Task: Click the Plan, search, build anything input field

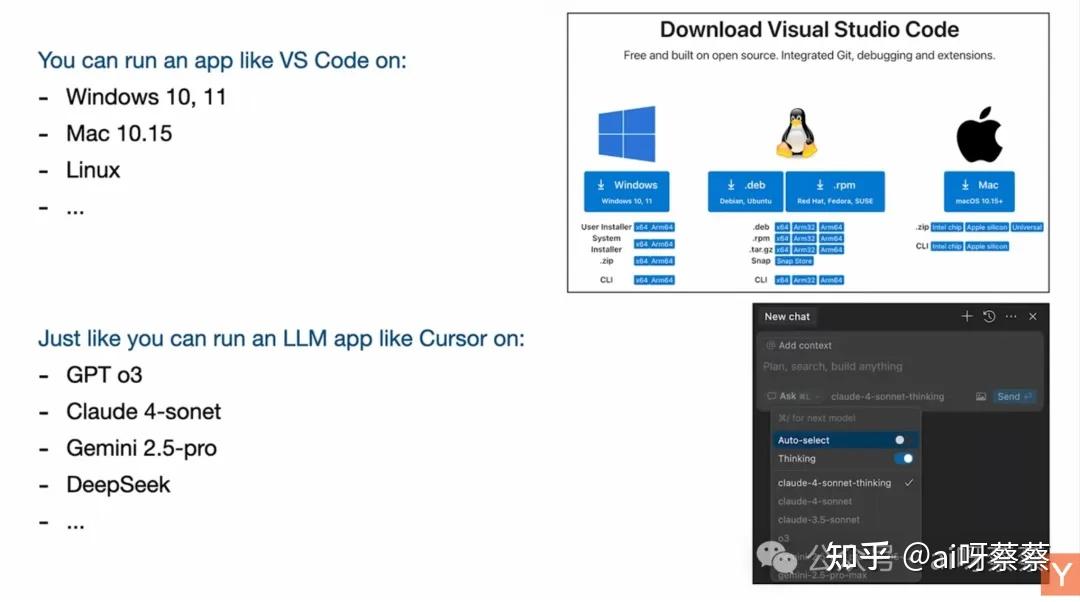Action: pos(831,366)
